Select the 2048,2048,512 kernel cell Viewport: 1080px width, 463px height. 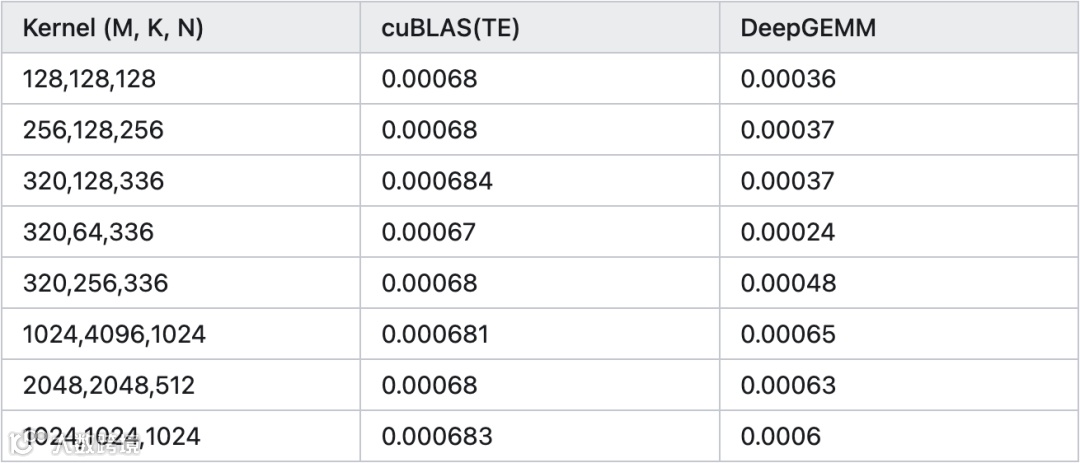click(x=109, y=385)
